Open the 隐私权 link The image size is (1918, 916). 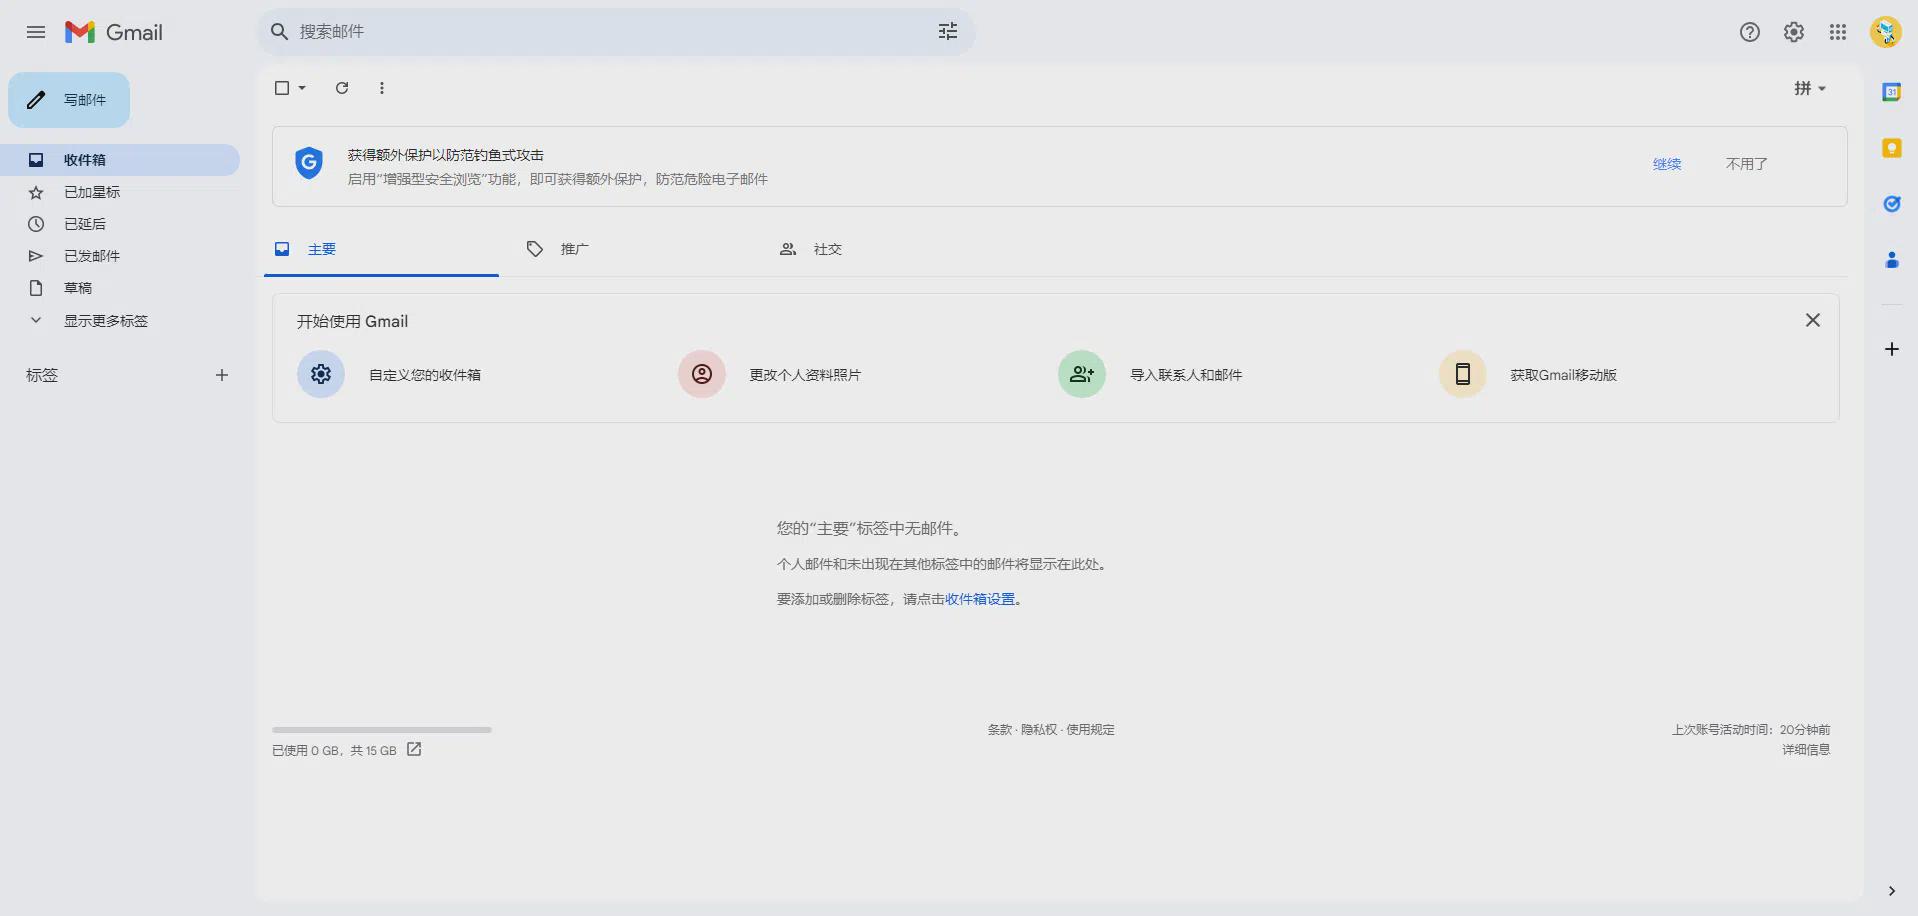pyautogui.click(x=1039, y=730)
